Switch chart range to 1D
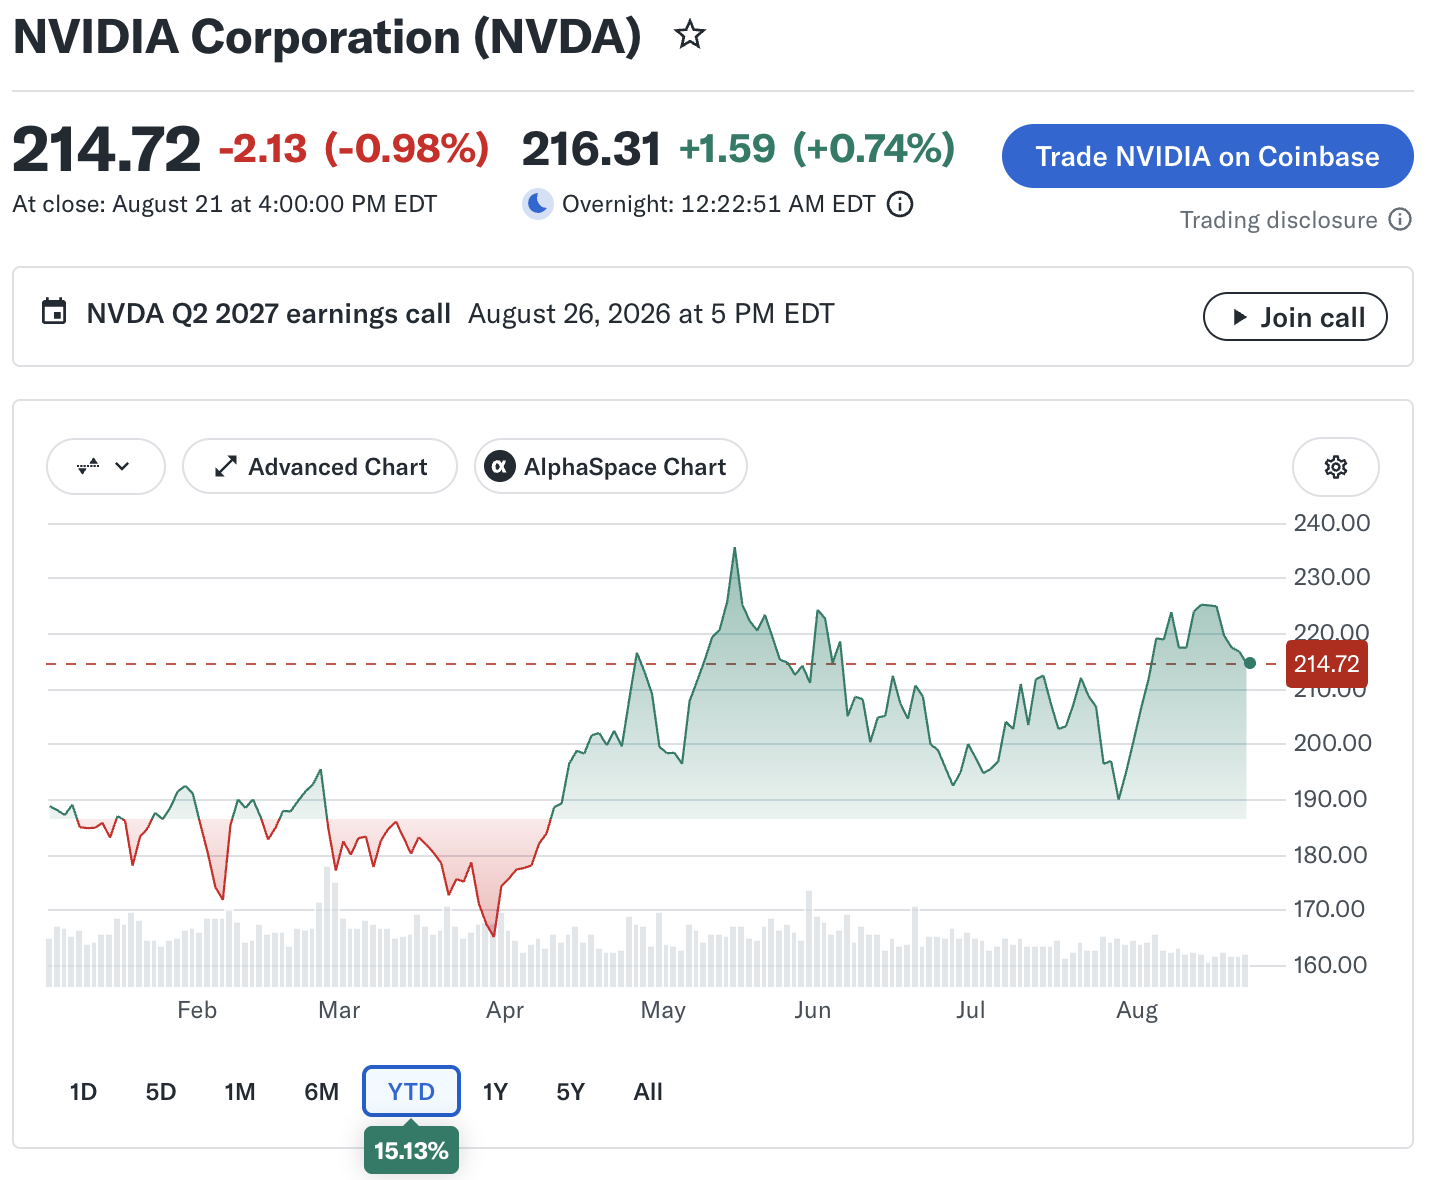The height and width of the screenshot is (1180, 1430). 83,1092
